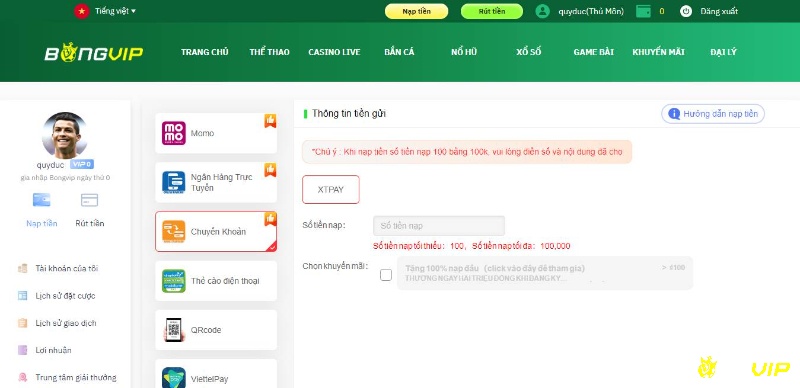Screen dimensions: 800x388
Task: Click the Momo logo icon
Action: pyautogui.click(x=173, y=133)
